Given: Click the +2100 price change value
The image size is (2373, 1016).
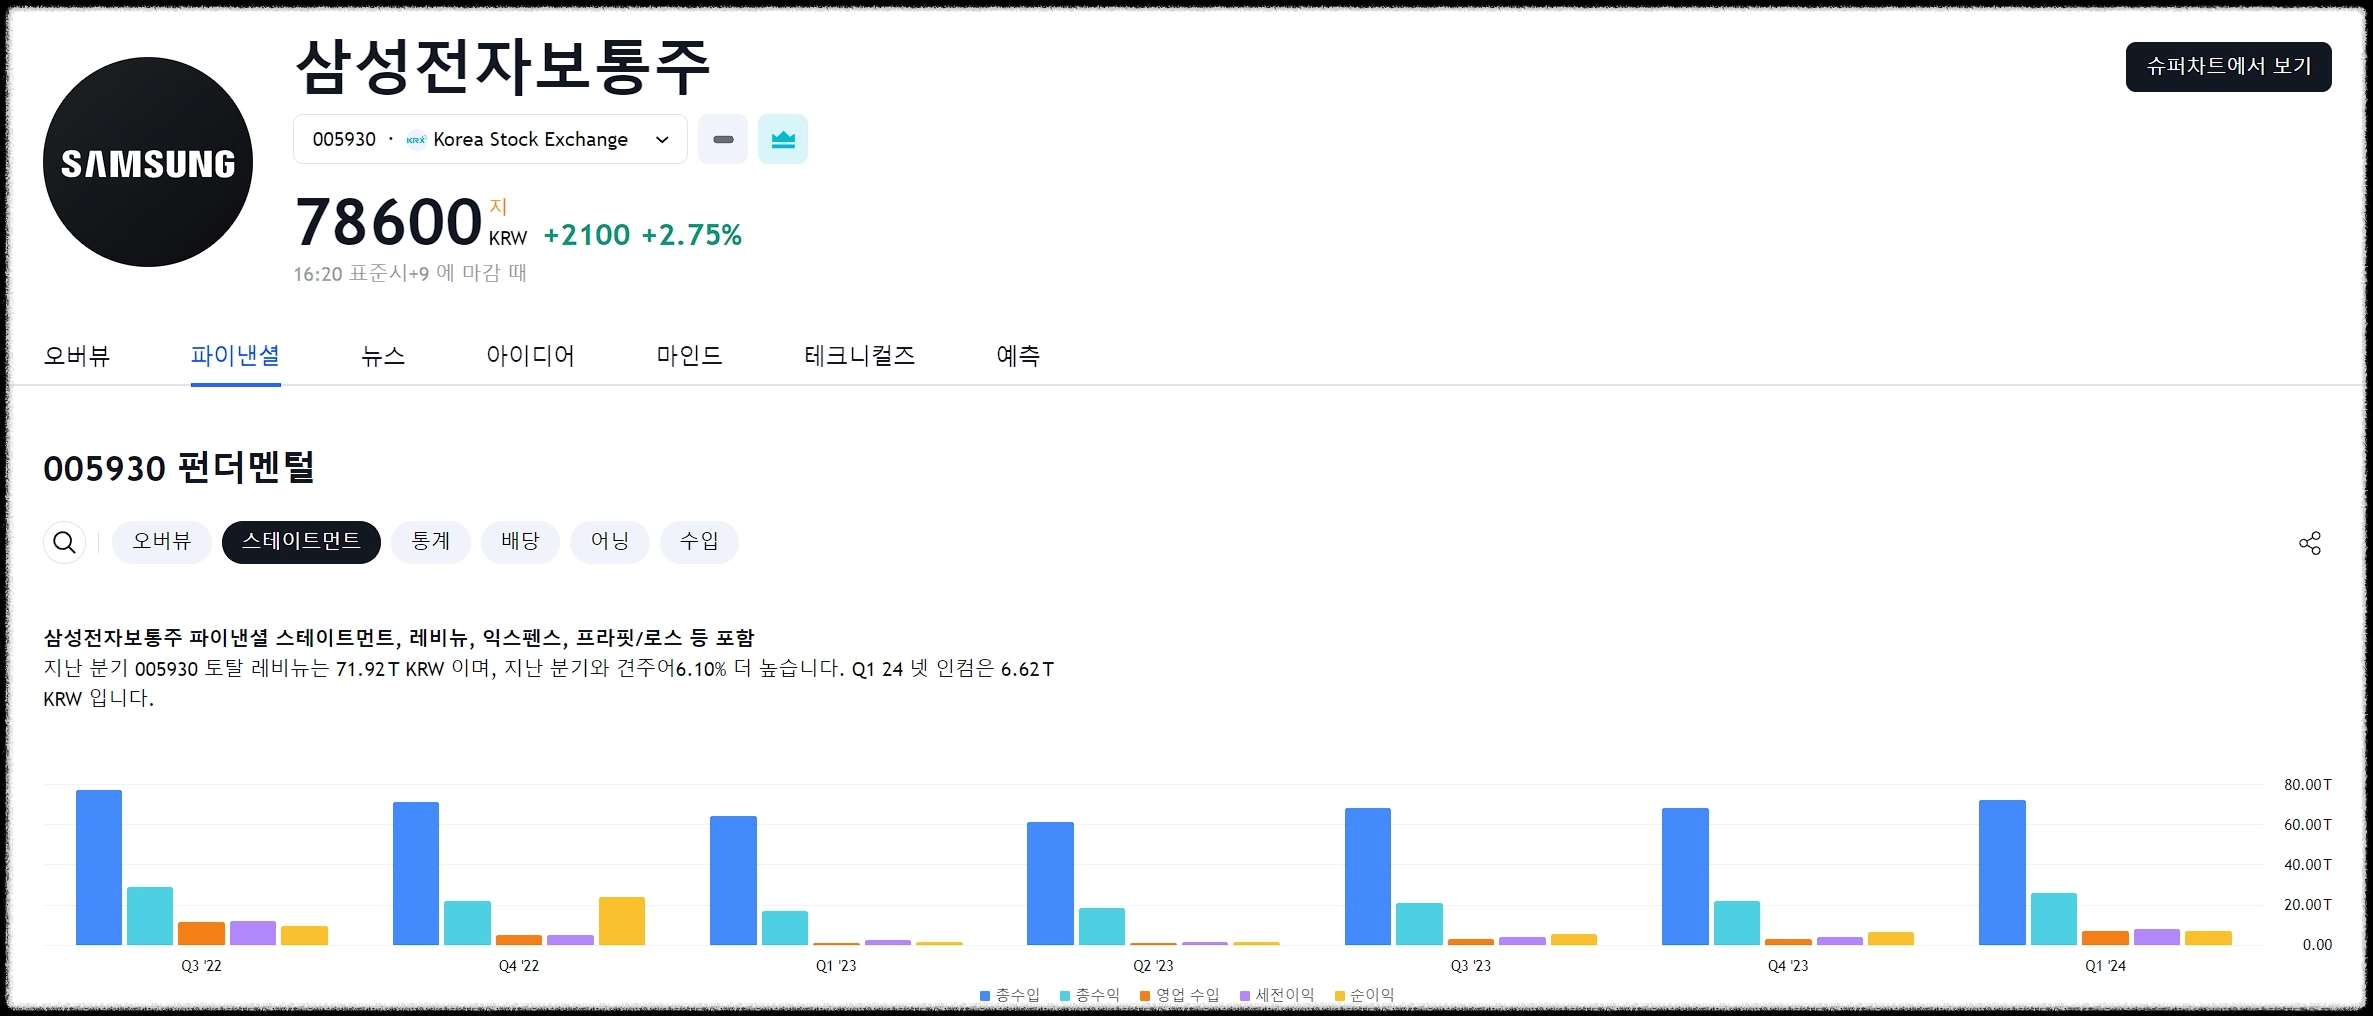Looking at the screenshot, I should (587, 235).
